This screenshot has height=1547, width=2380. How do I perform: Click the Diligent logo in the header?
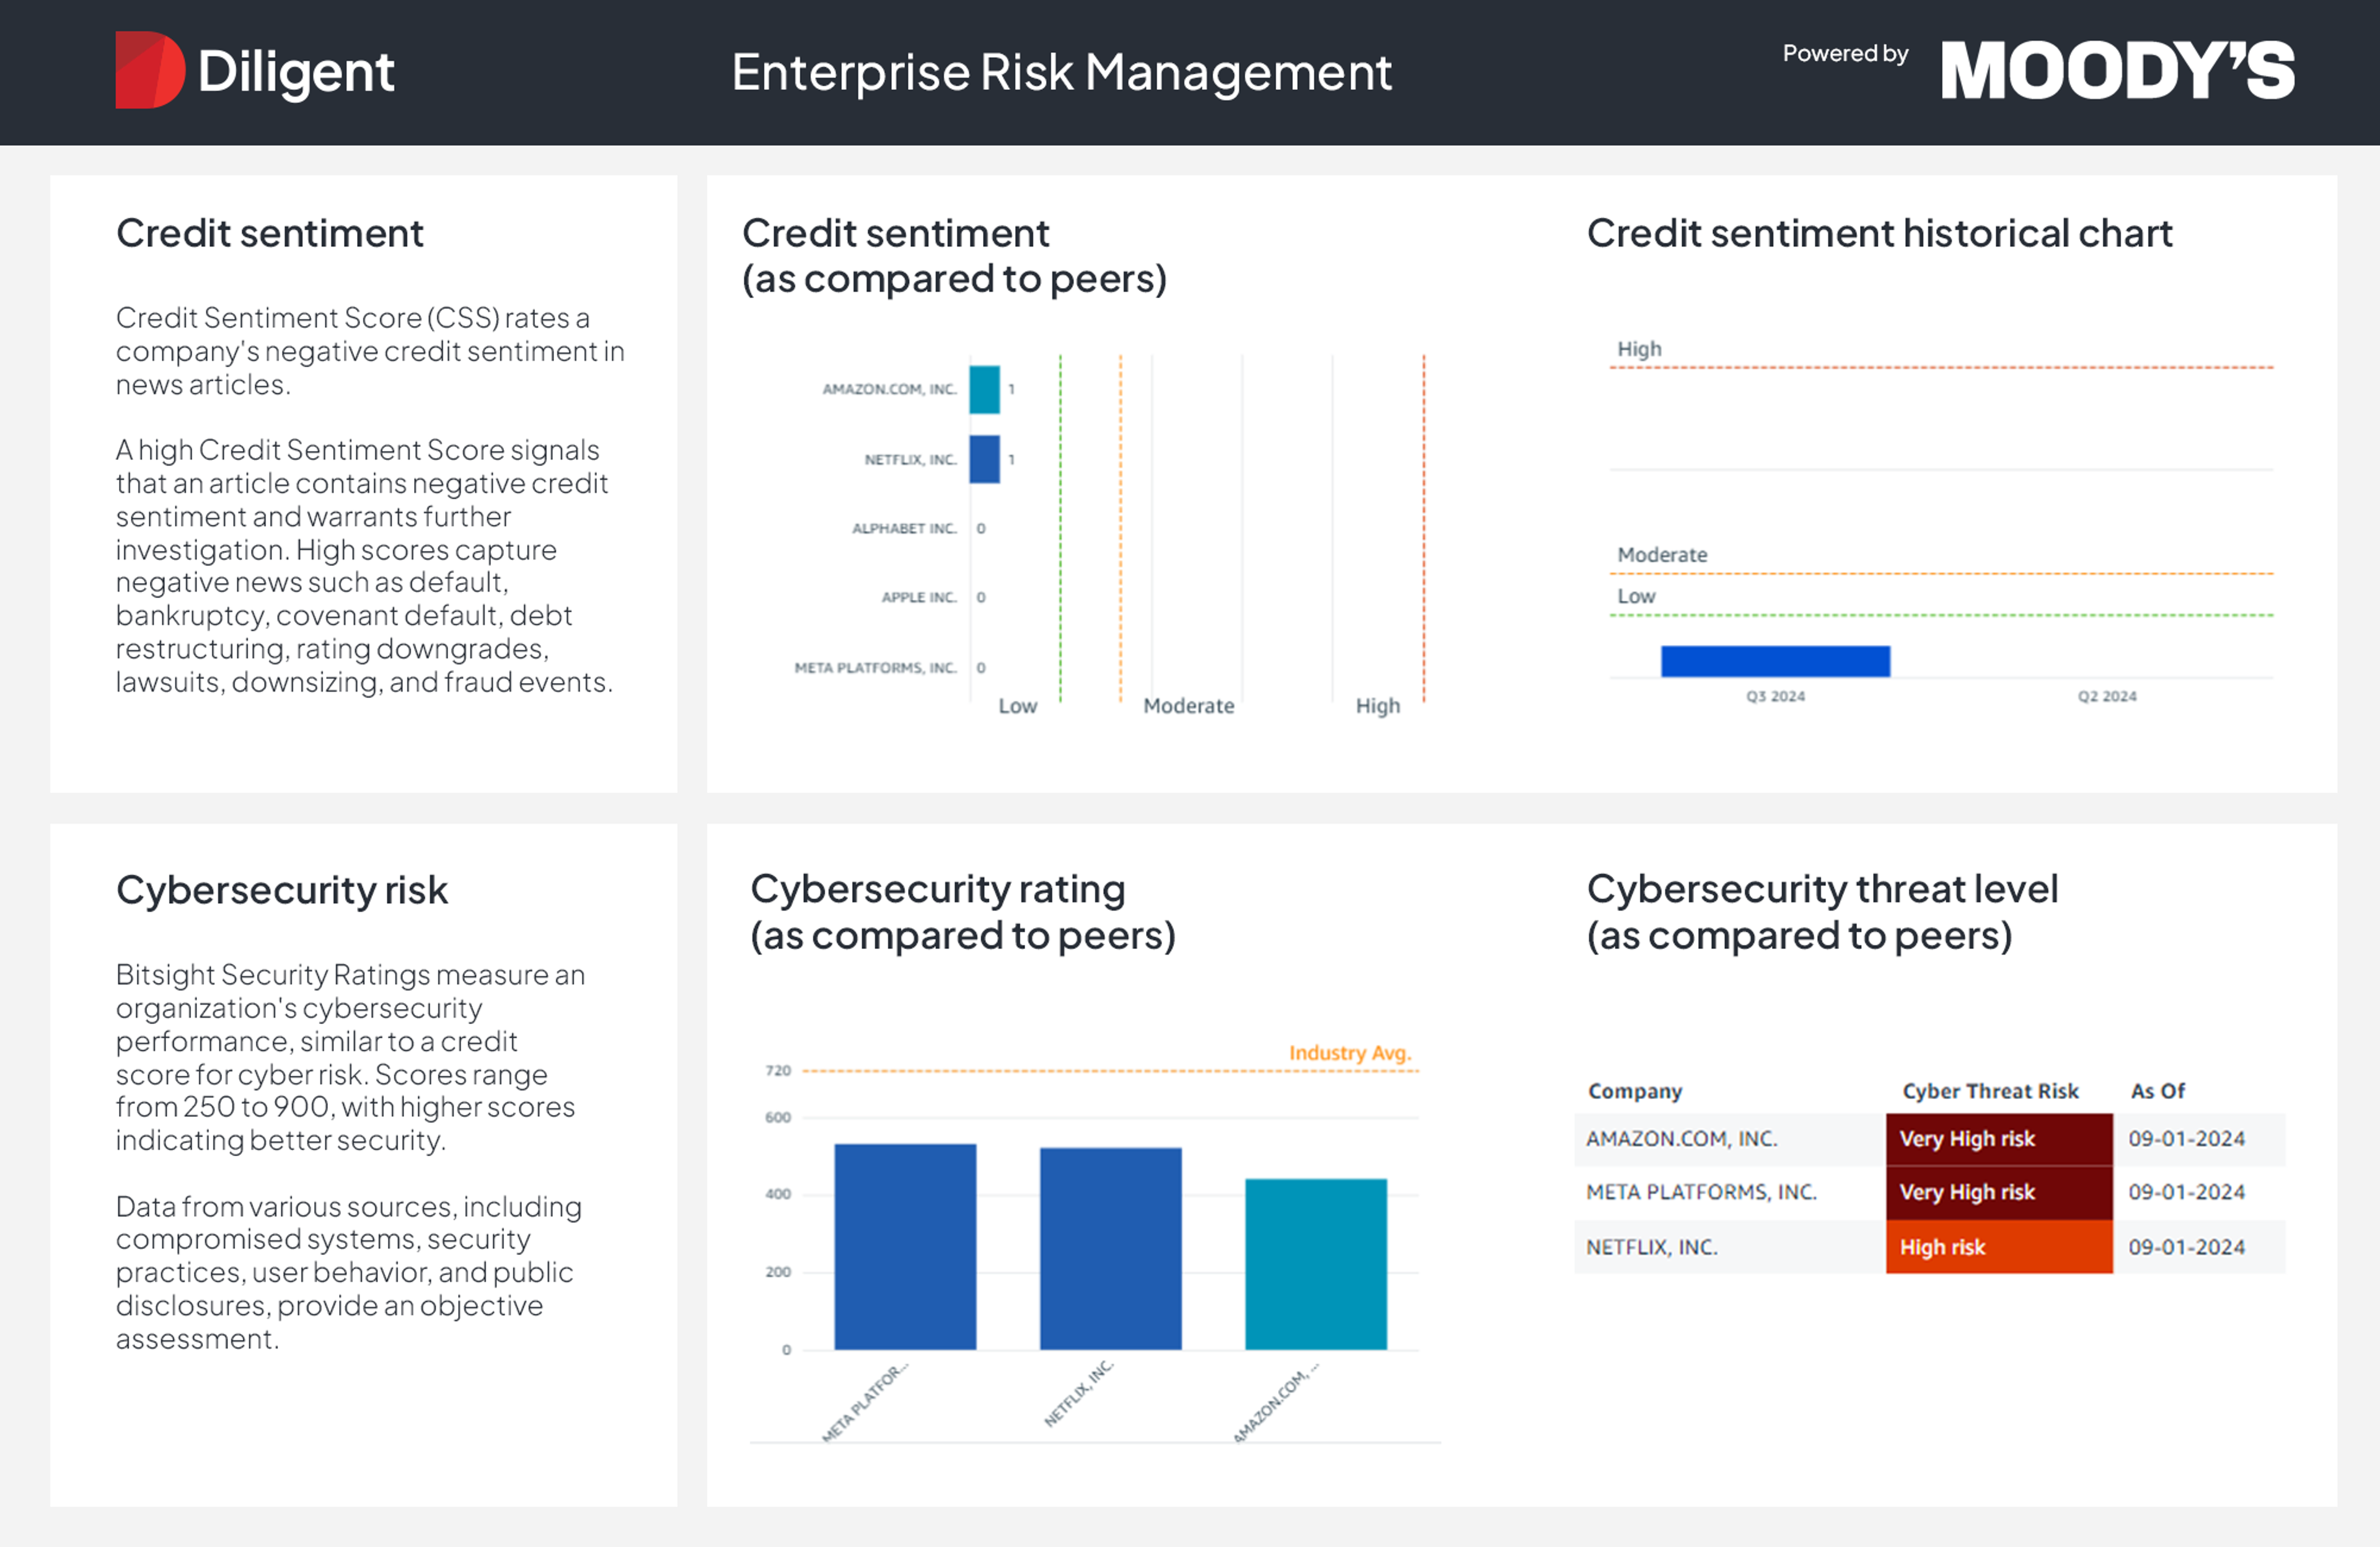[x=255, y=70]
